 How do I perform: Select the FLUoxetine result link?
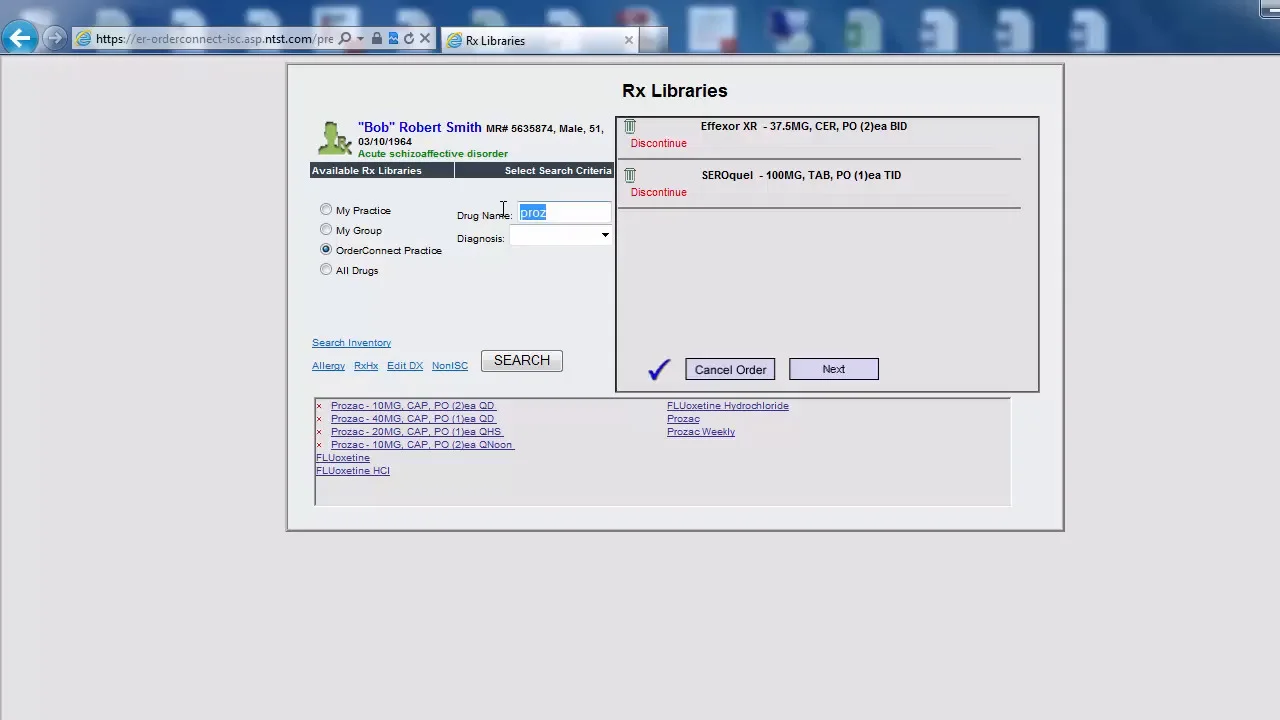pyautogui.click(x=343, y=458)
